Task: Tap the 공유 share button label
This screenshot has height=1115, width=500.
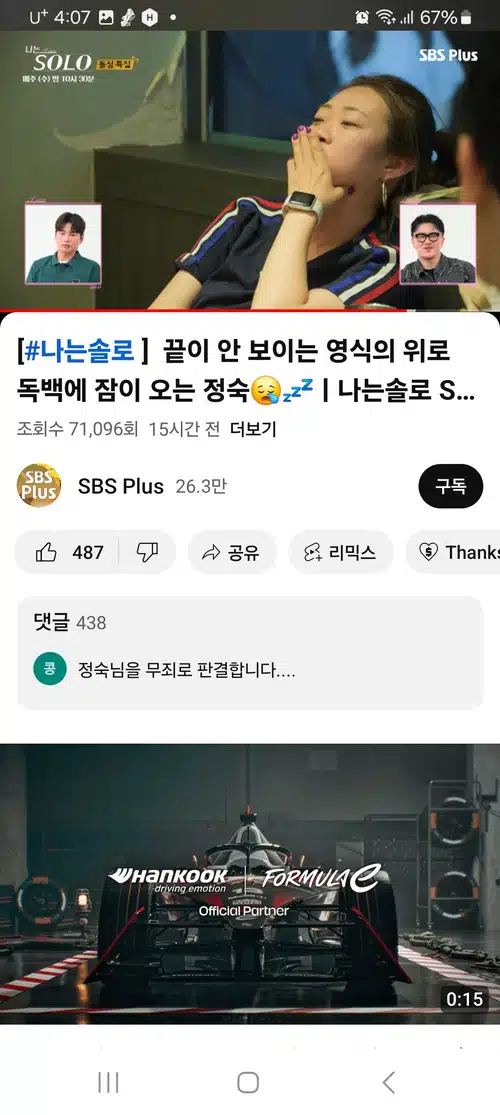Action: 244,553
